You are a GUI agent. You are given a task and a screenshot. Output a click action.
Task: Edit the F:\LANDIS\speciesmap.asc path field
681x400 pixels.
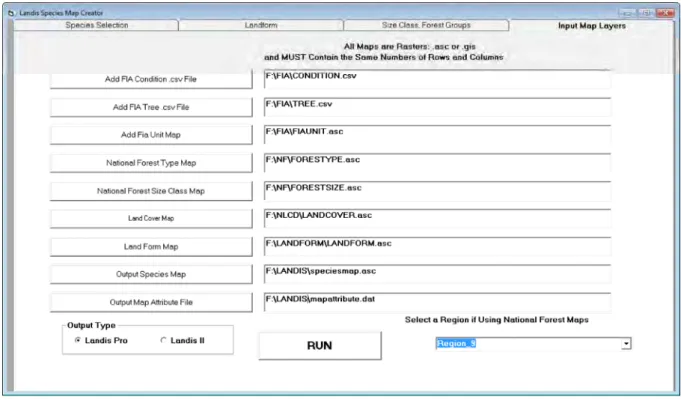coord(437,274)
